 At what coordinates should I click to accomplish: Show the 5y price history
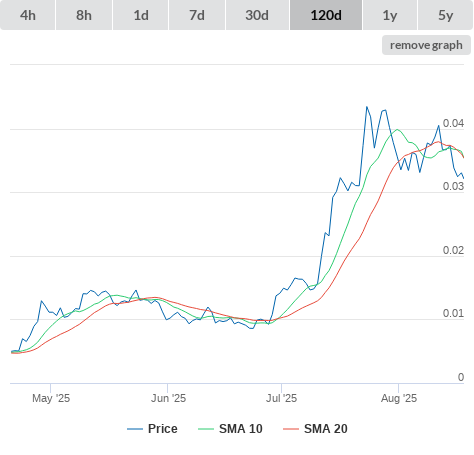coord(446,15)
